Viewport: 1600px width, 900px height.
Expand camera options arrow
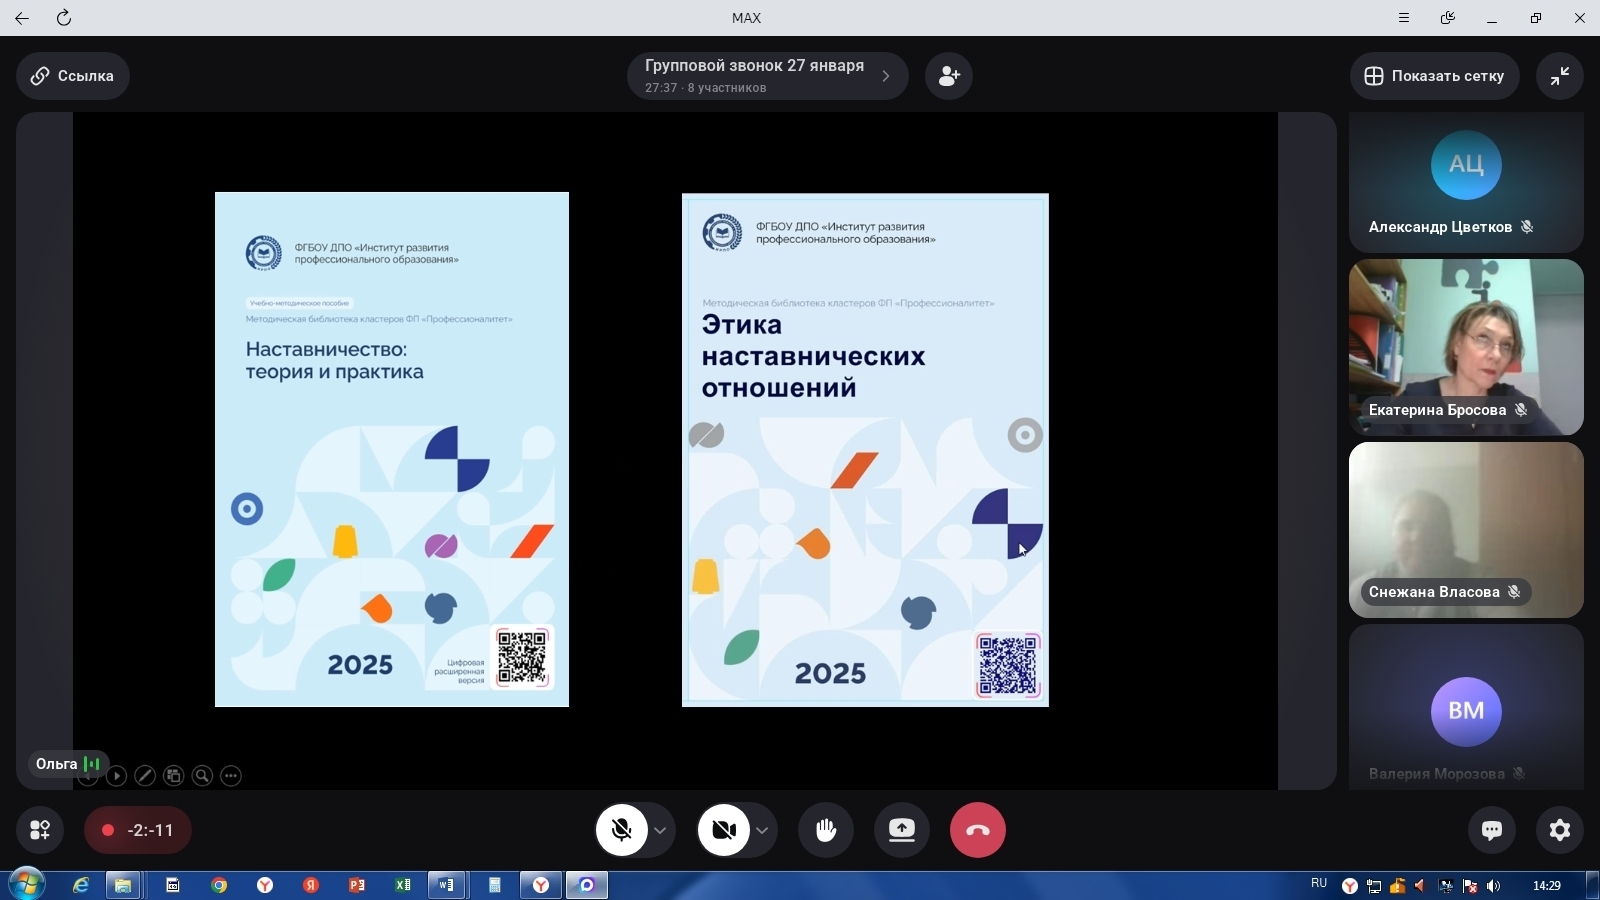762,830
